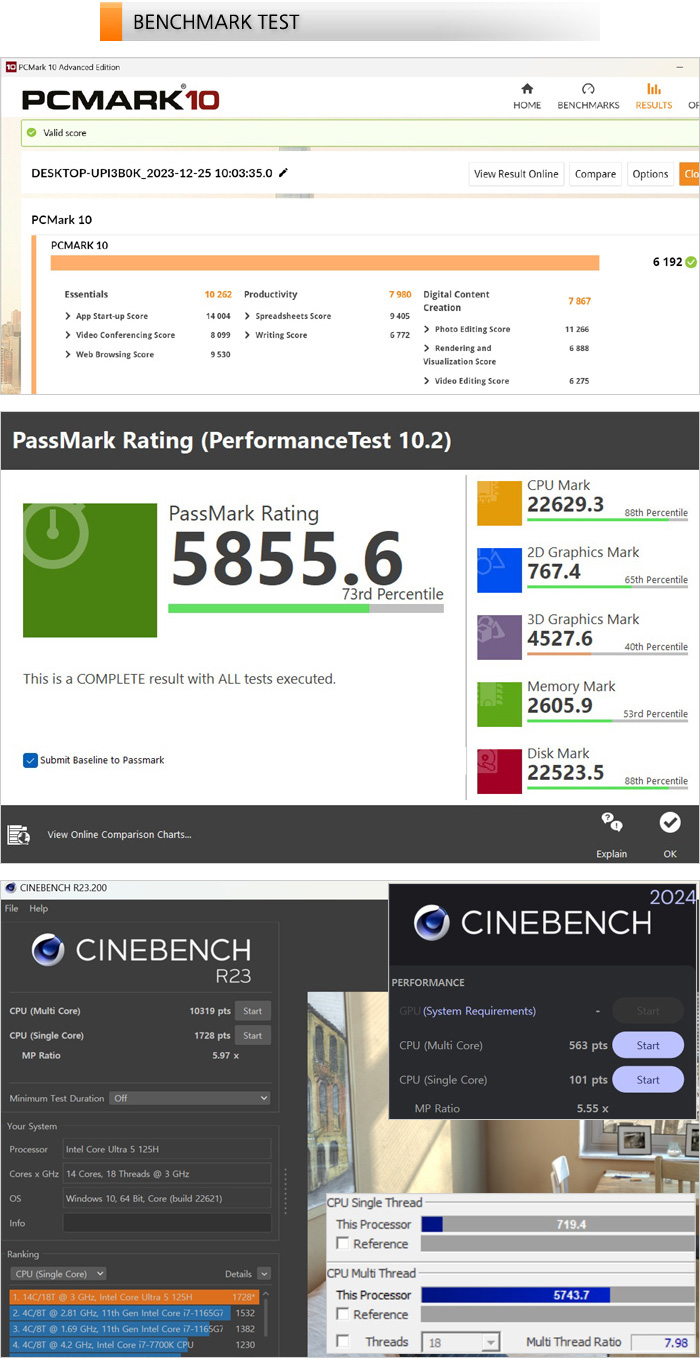Click the PCMark 10 orange score bar
Viewport: 700px width, 1362px height.
325,263
